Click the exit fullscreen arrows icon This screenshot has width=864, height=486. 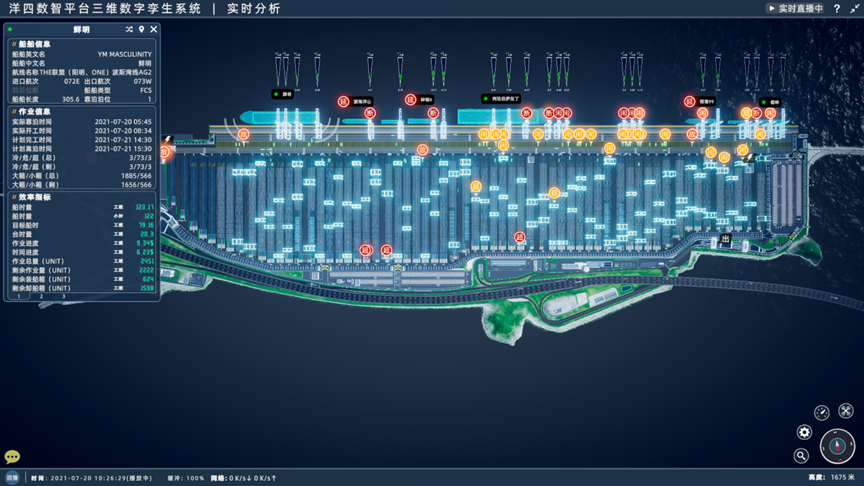(854, 9)
